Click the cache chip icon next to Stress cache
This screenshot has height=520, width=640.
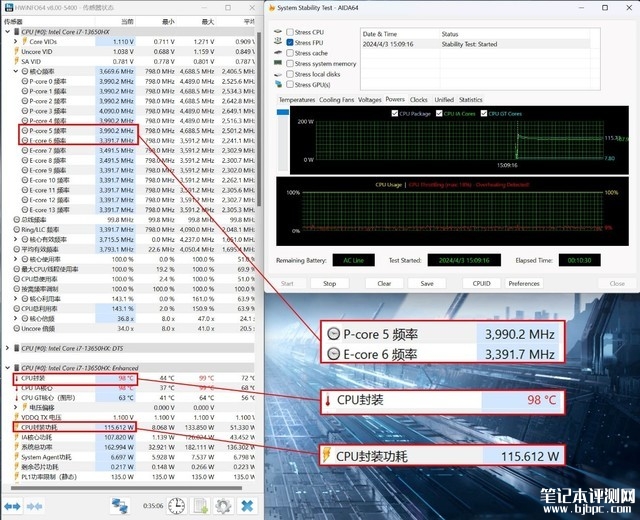point(278,53)
